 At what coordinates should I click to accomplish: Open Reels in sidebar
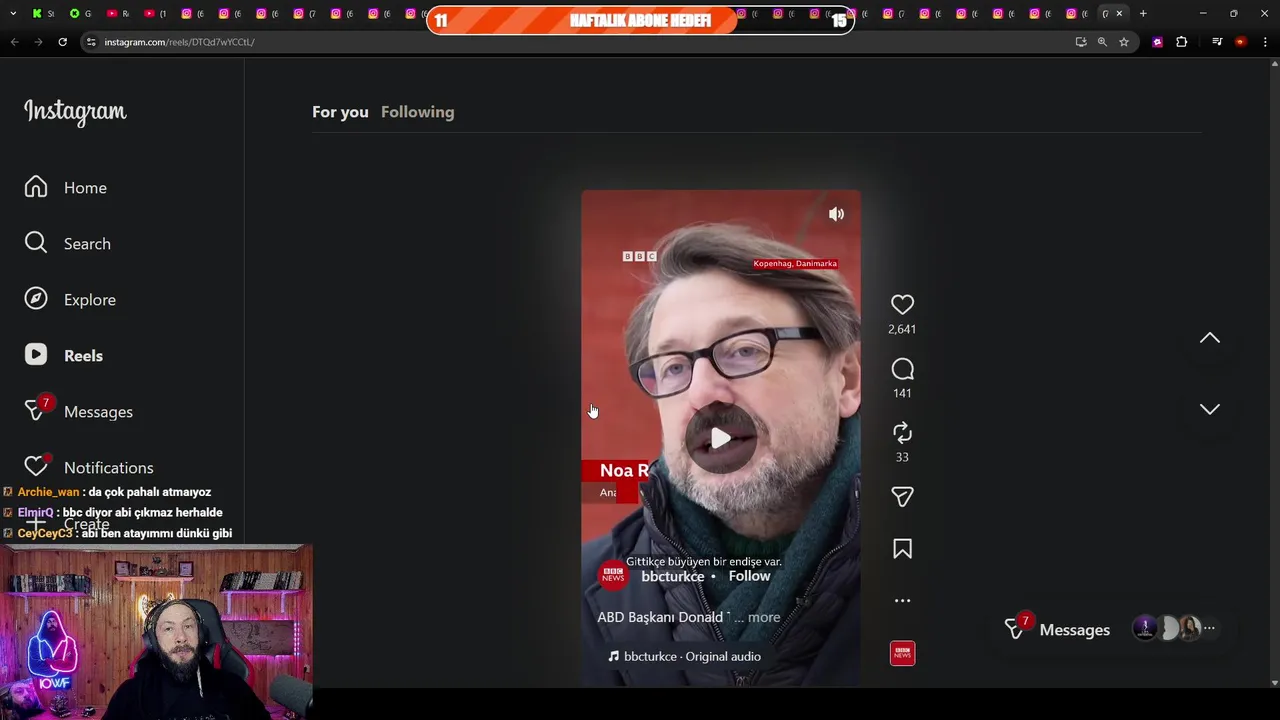pos(64,356)
